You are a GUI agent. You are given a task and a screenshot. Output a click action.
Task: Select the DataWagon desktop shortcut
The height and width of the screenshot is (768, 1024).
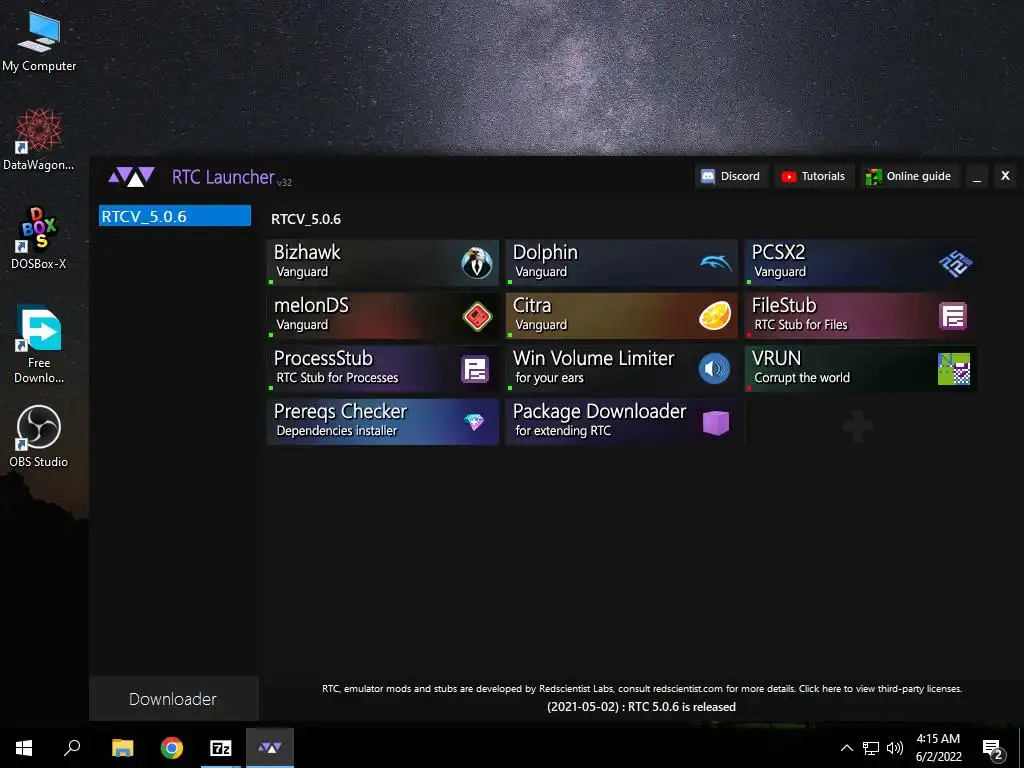coord(39,140)
